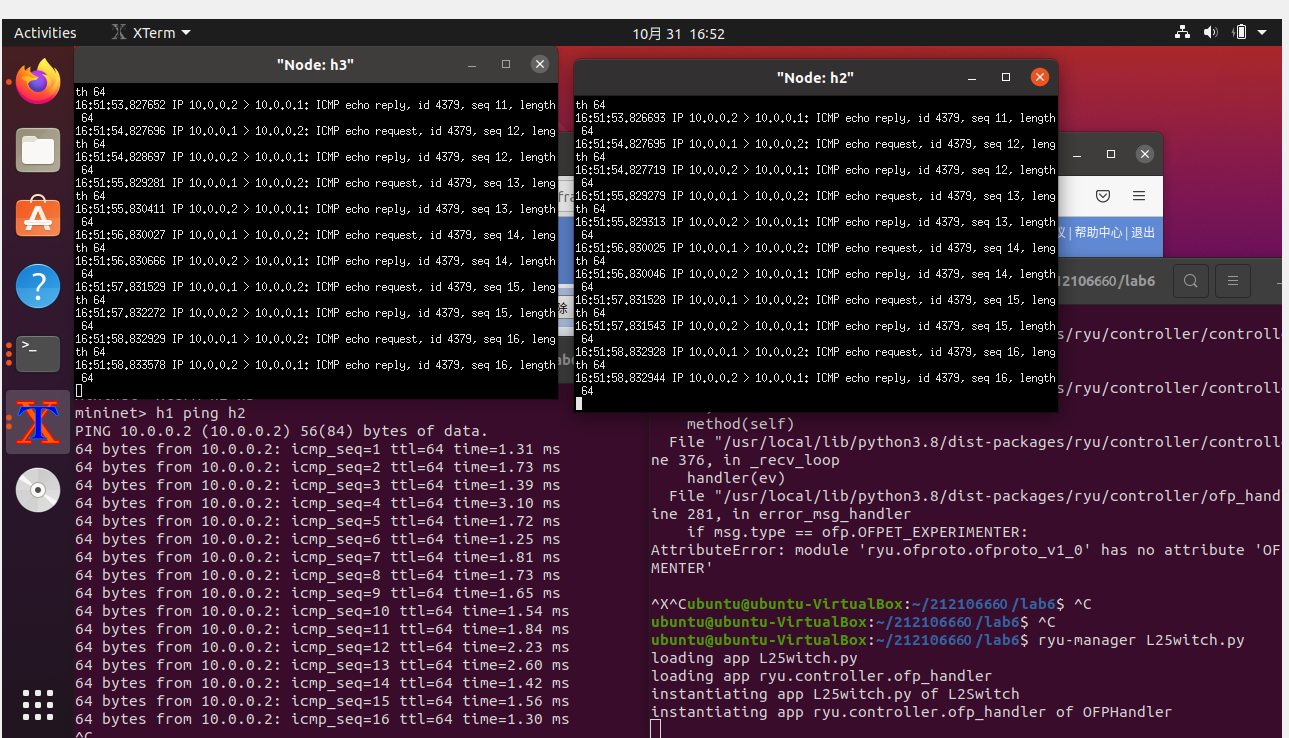Click the volume speaker icon in top bar
This screenshot has height=738, width=1289.
pyautogui.click(x=1210, y=32)
